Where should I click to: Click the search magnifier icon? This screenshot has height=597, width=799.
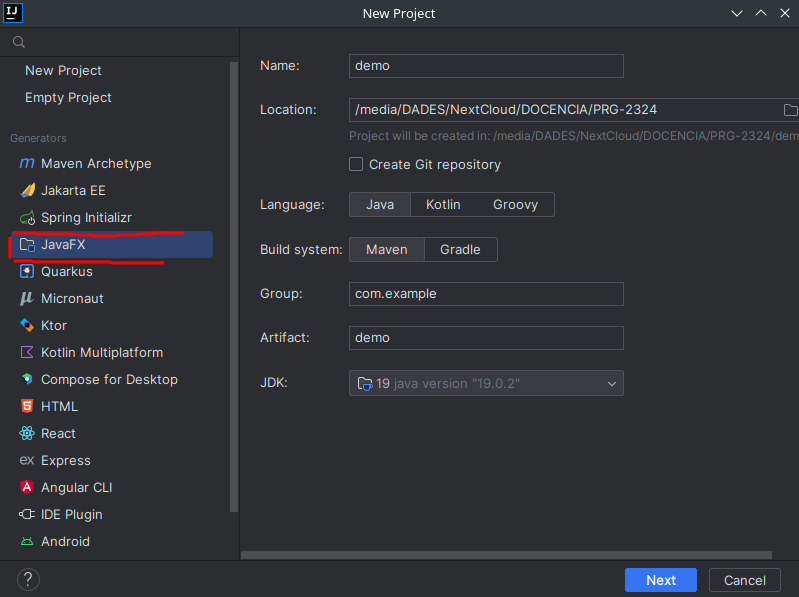19,42
